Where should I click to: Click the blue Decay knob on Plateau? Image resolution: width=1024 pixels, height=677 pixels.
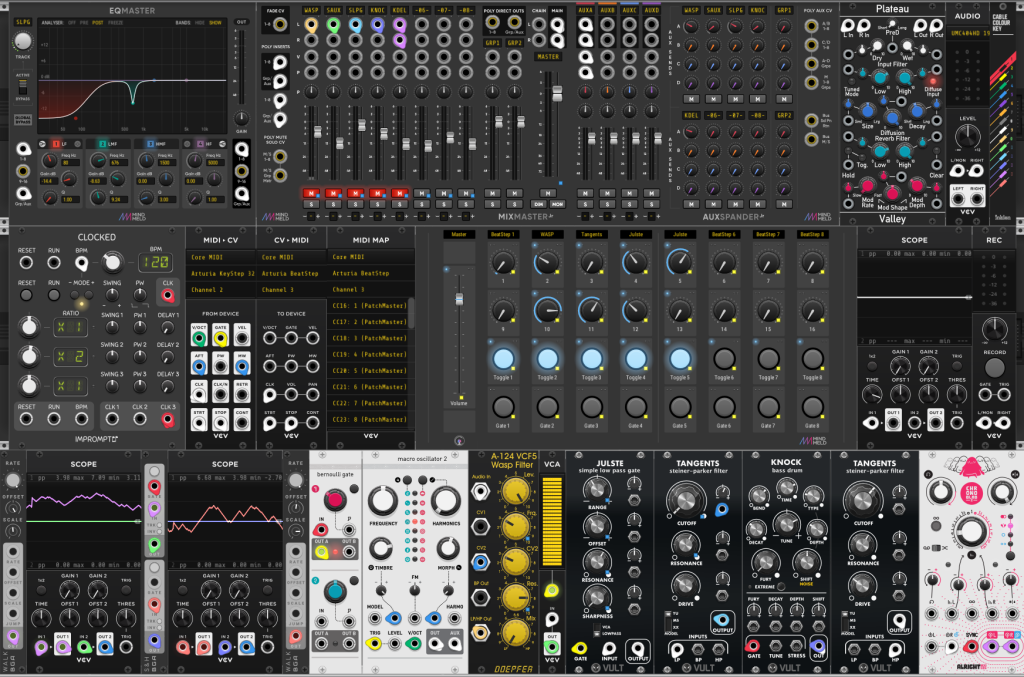916,111
